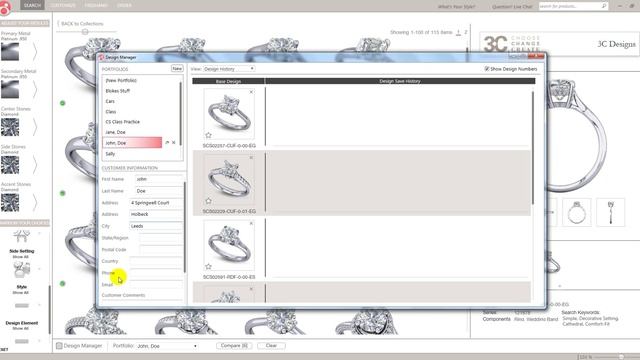Image resolution: width=640 pixels, height=360 pixels.
Task: Select John, Doe portfolio
Action: click(132, 142)
